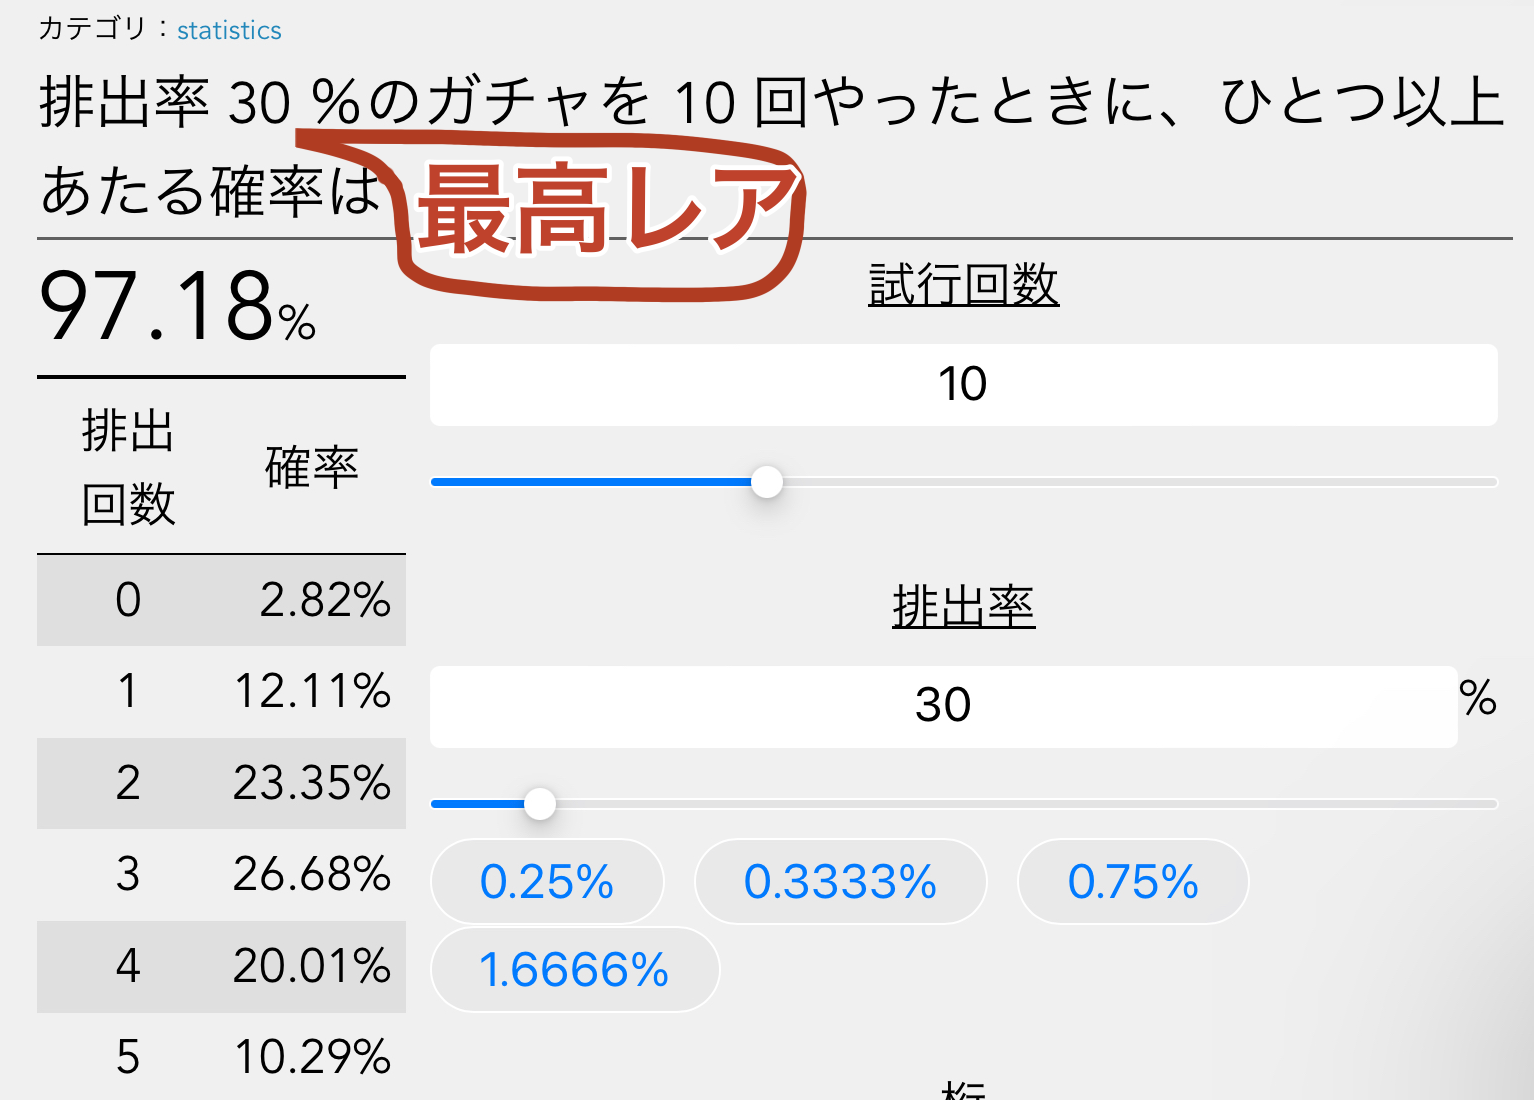Select the 0.25% preset button

click(547, 881)
